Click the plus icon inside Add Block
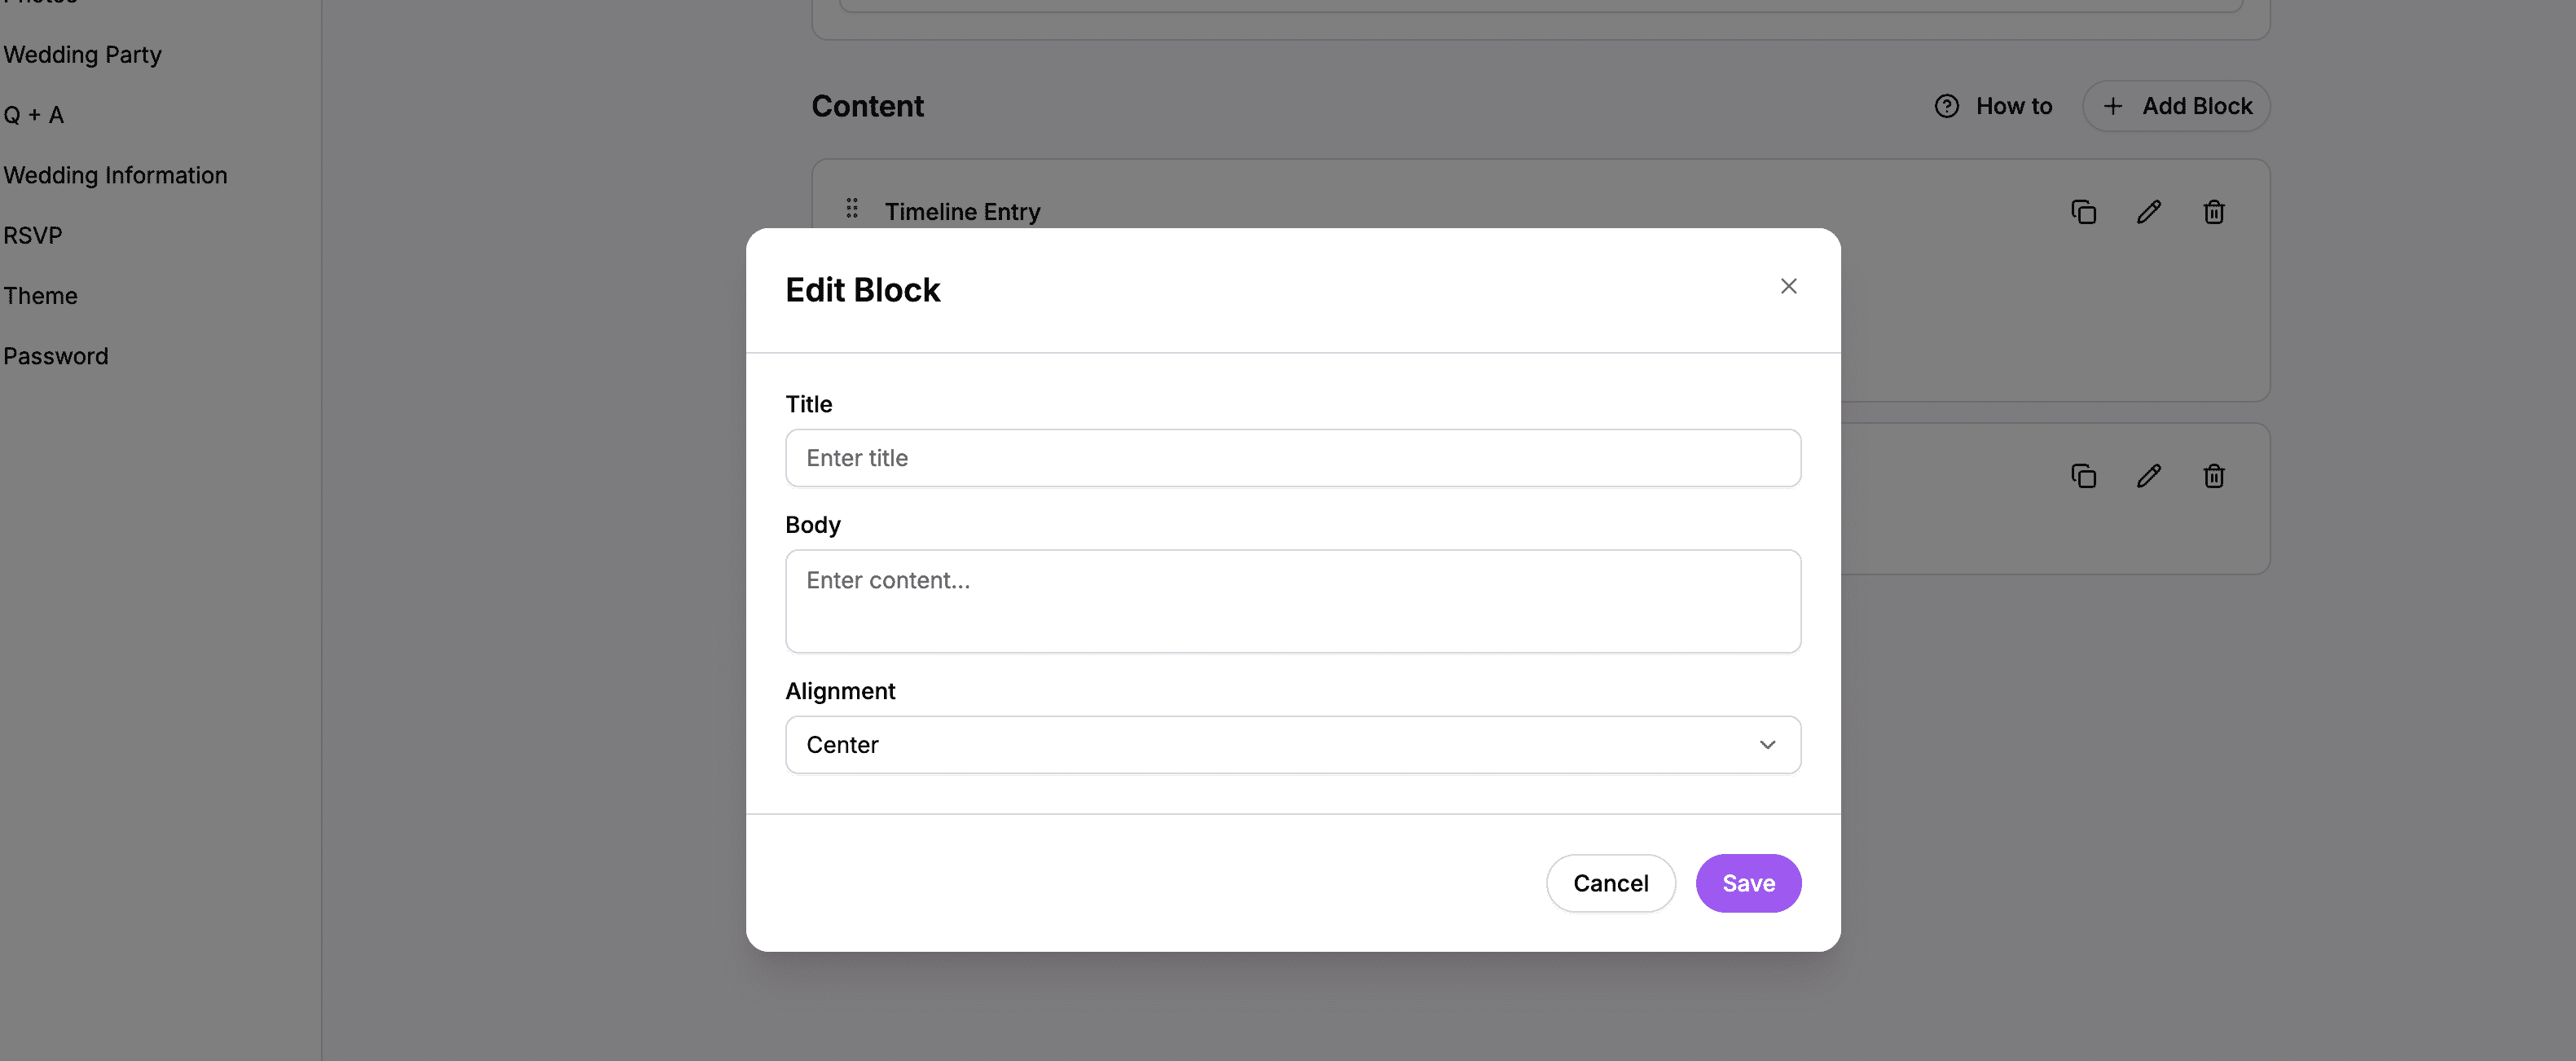This screenshot has height=1061, width=2576. 2112,105
